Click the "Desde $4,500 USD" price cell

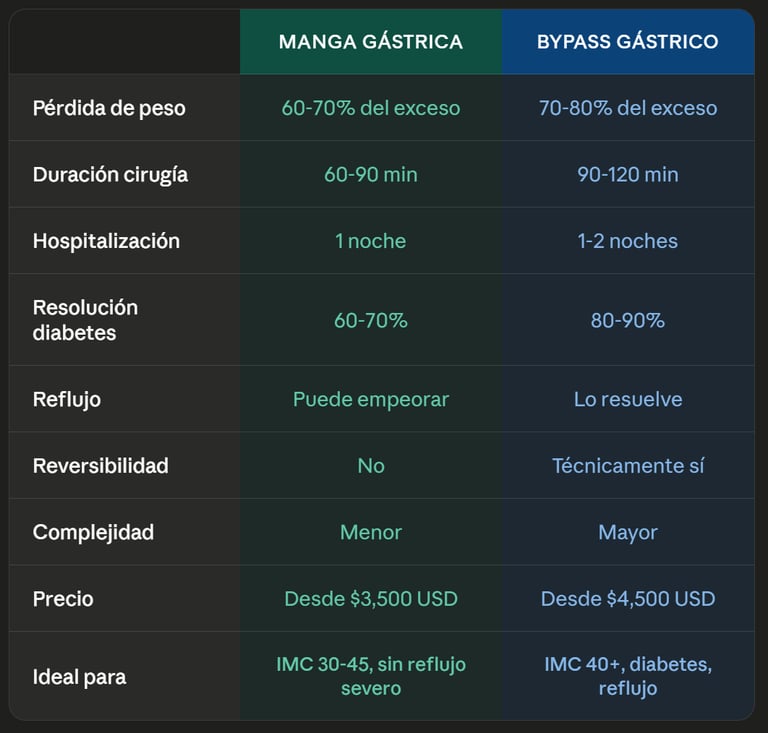tap(628, 599)
